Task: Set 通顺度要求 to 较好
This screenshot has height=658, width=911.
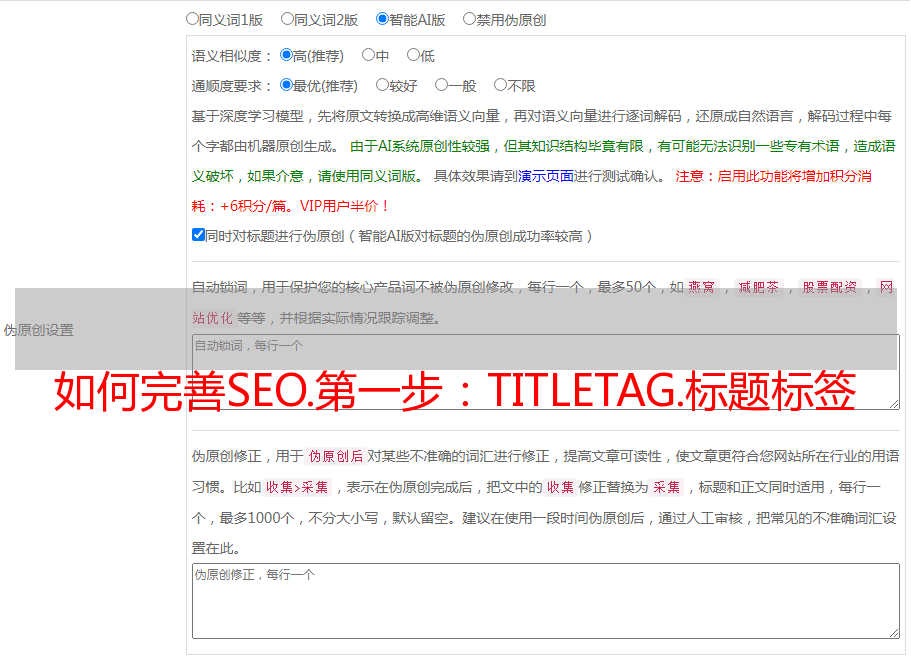Action: (x=382, y=85)
